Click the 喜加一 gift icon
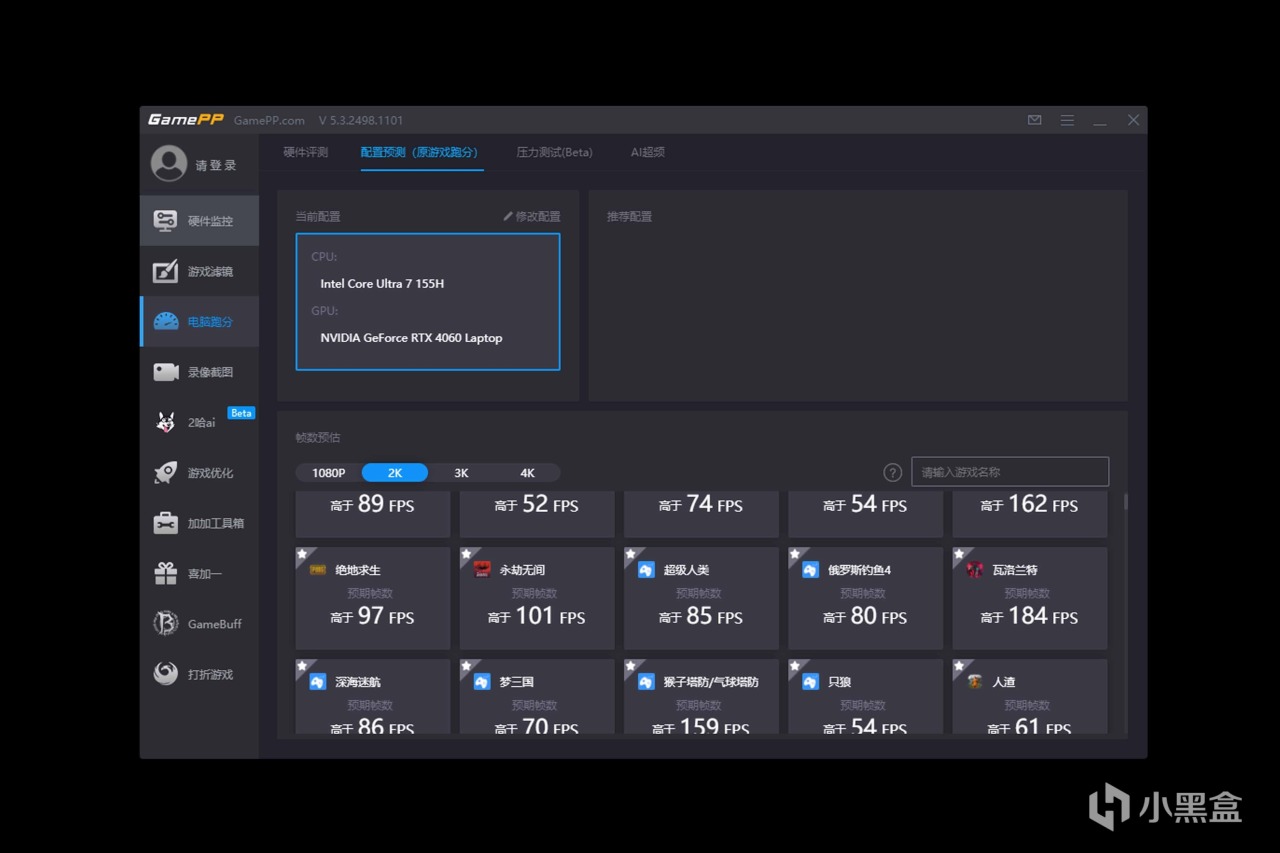This screenshot has width=1280, height=853. point(166,573)
